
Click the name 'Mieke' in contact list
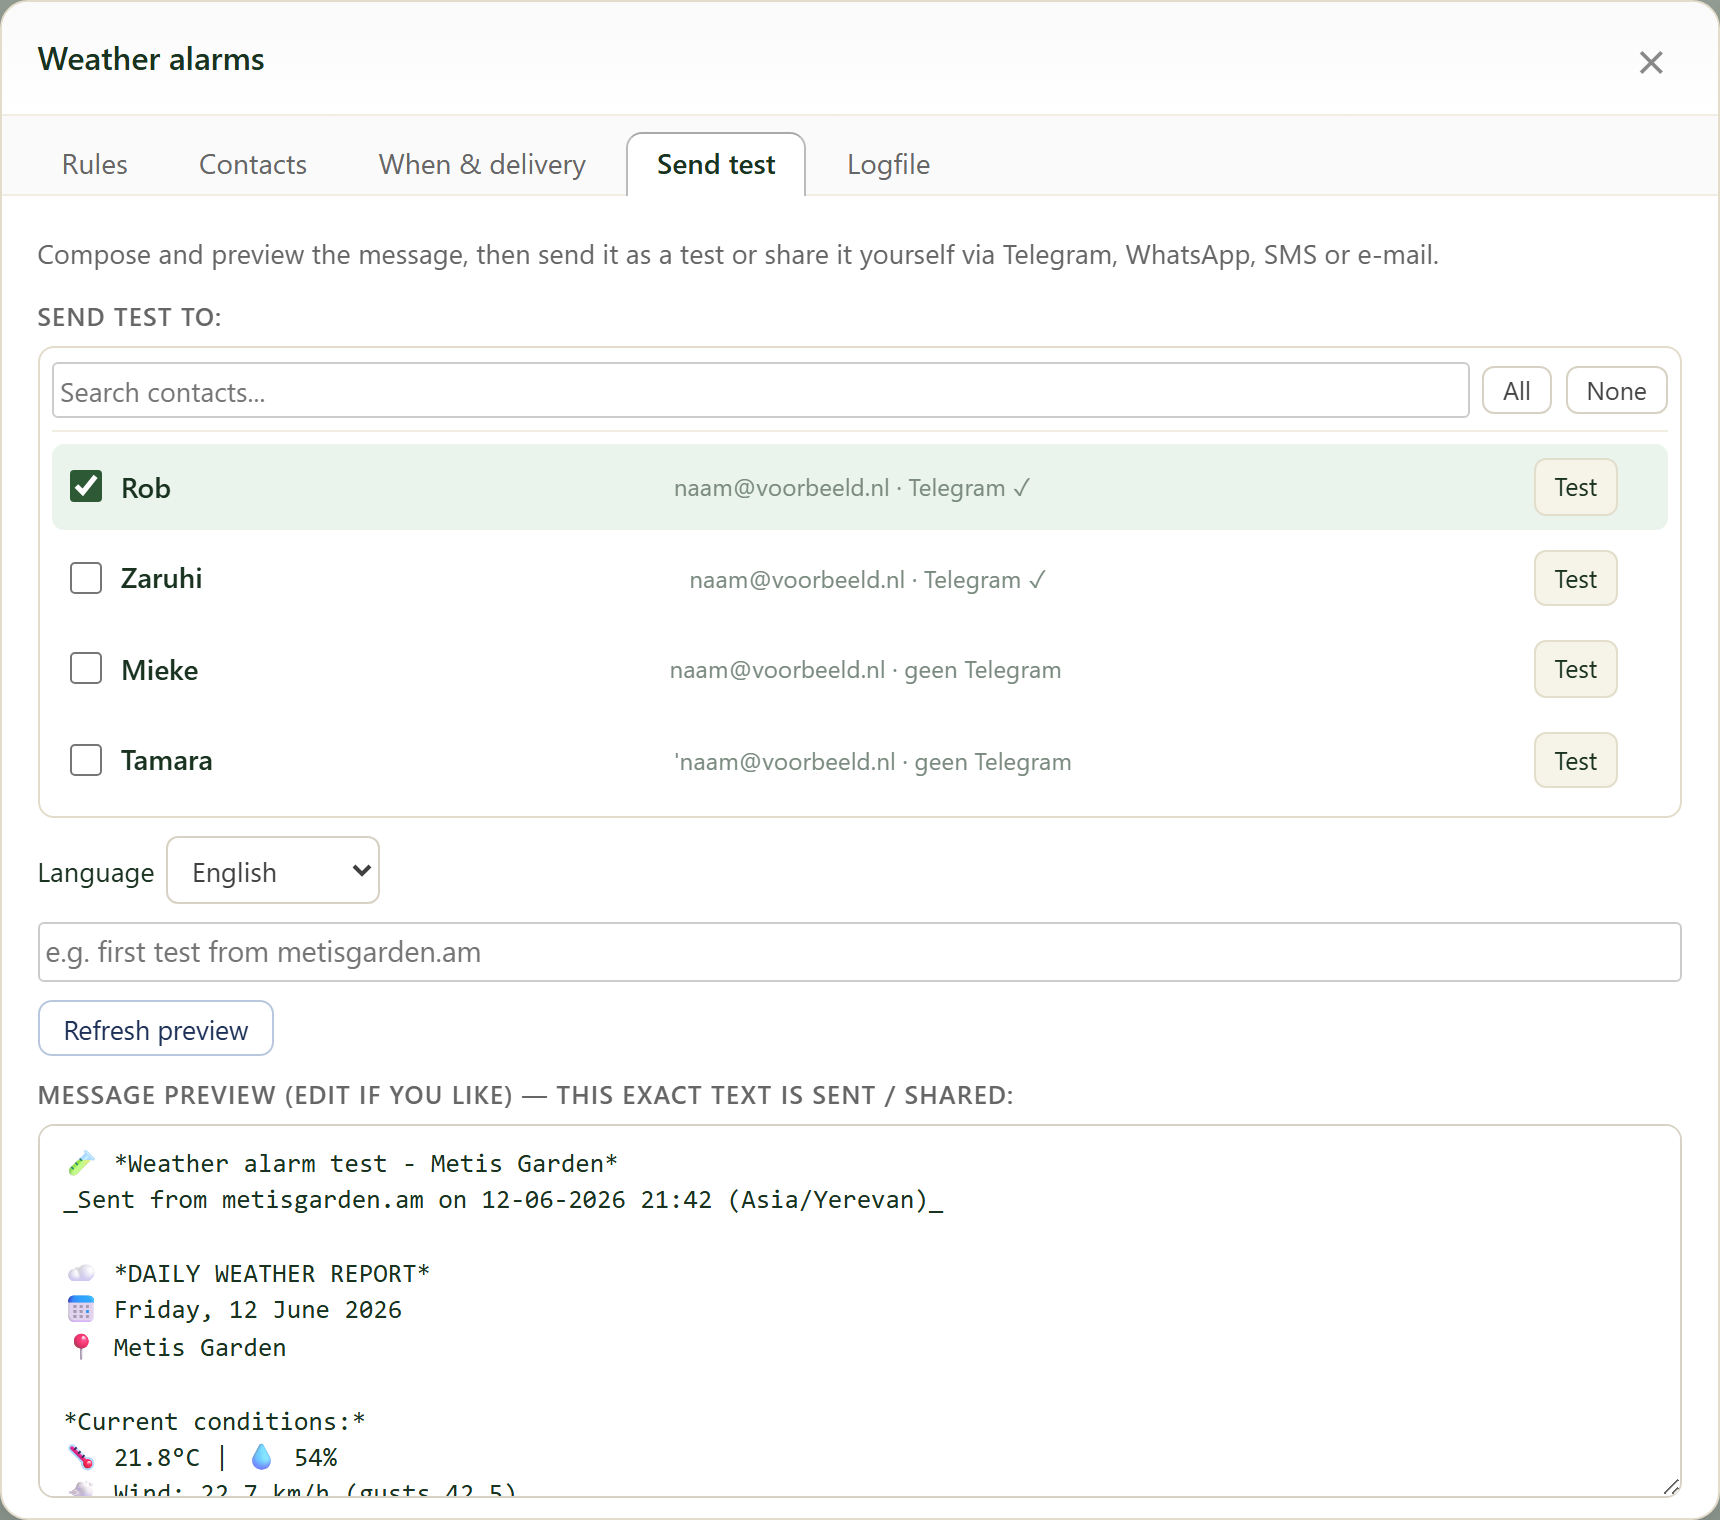[160, 670]
